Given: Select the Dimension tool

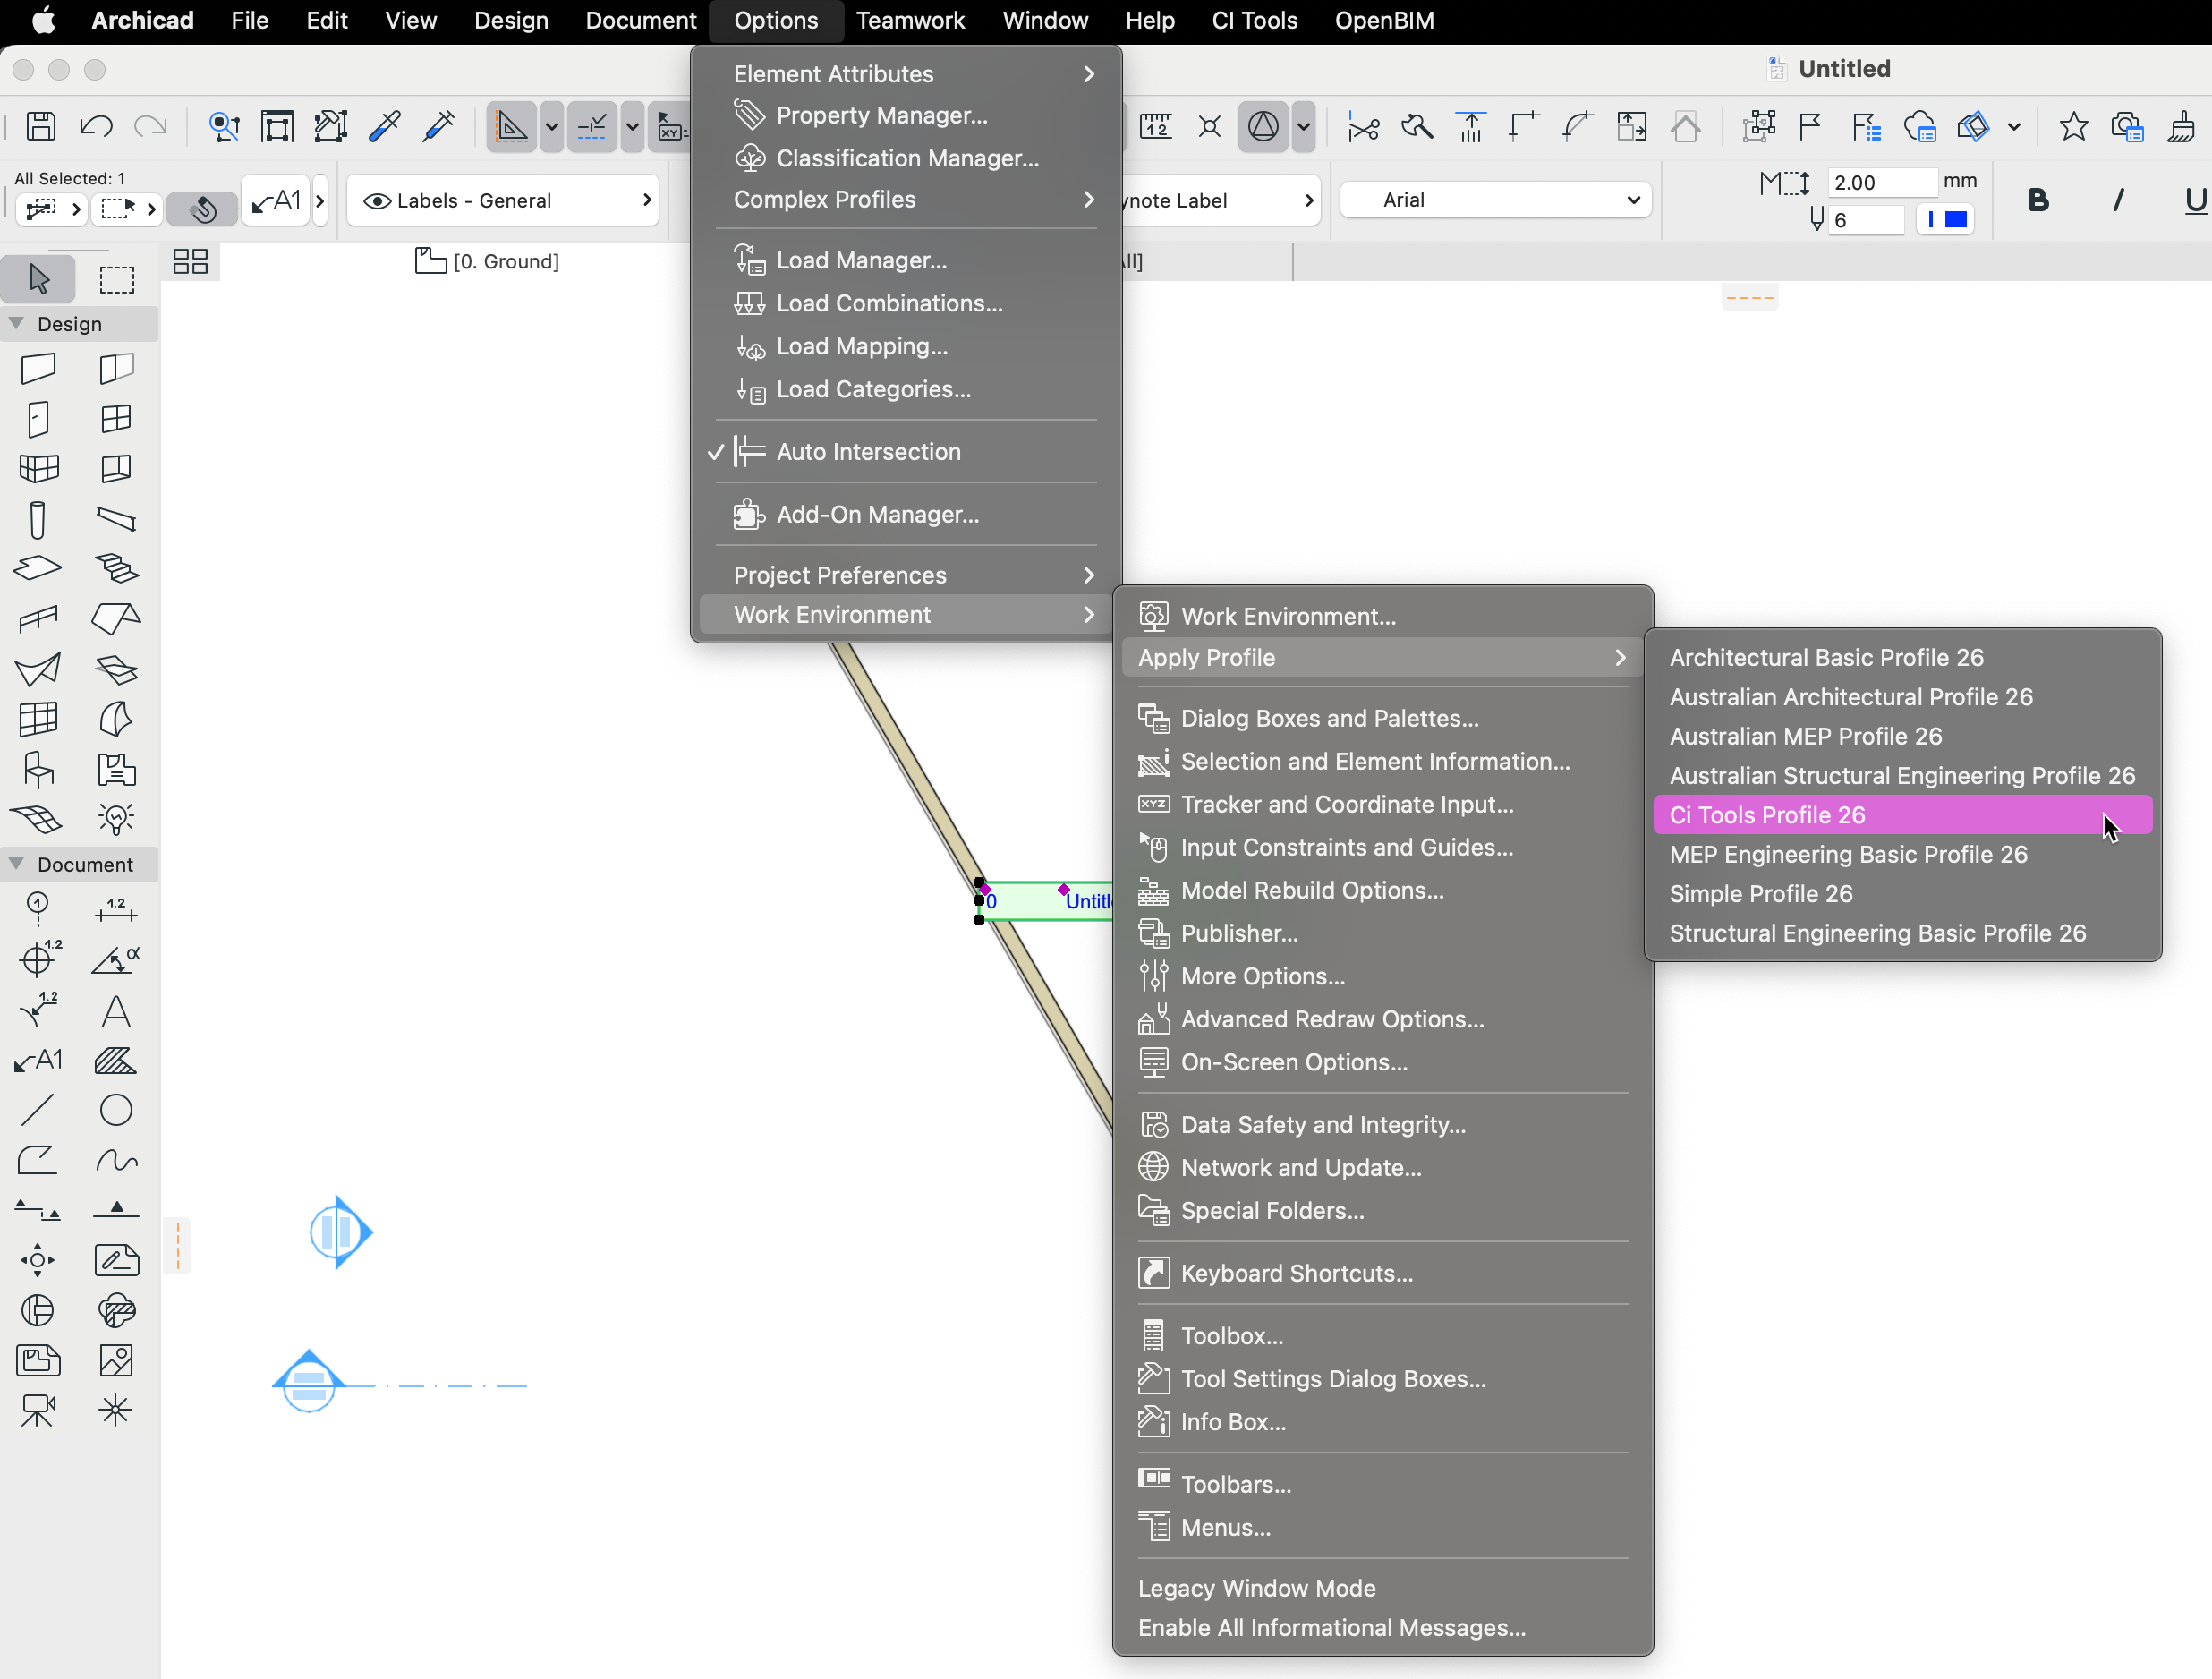Looking at the screenshot, I should 116,909.
